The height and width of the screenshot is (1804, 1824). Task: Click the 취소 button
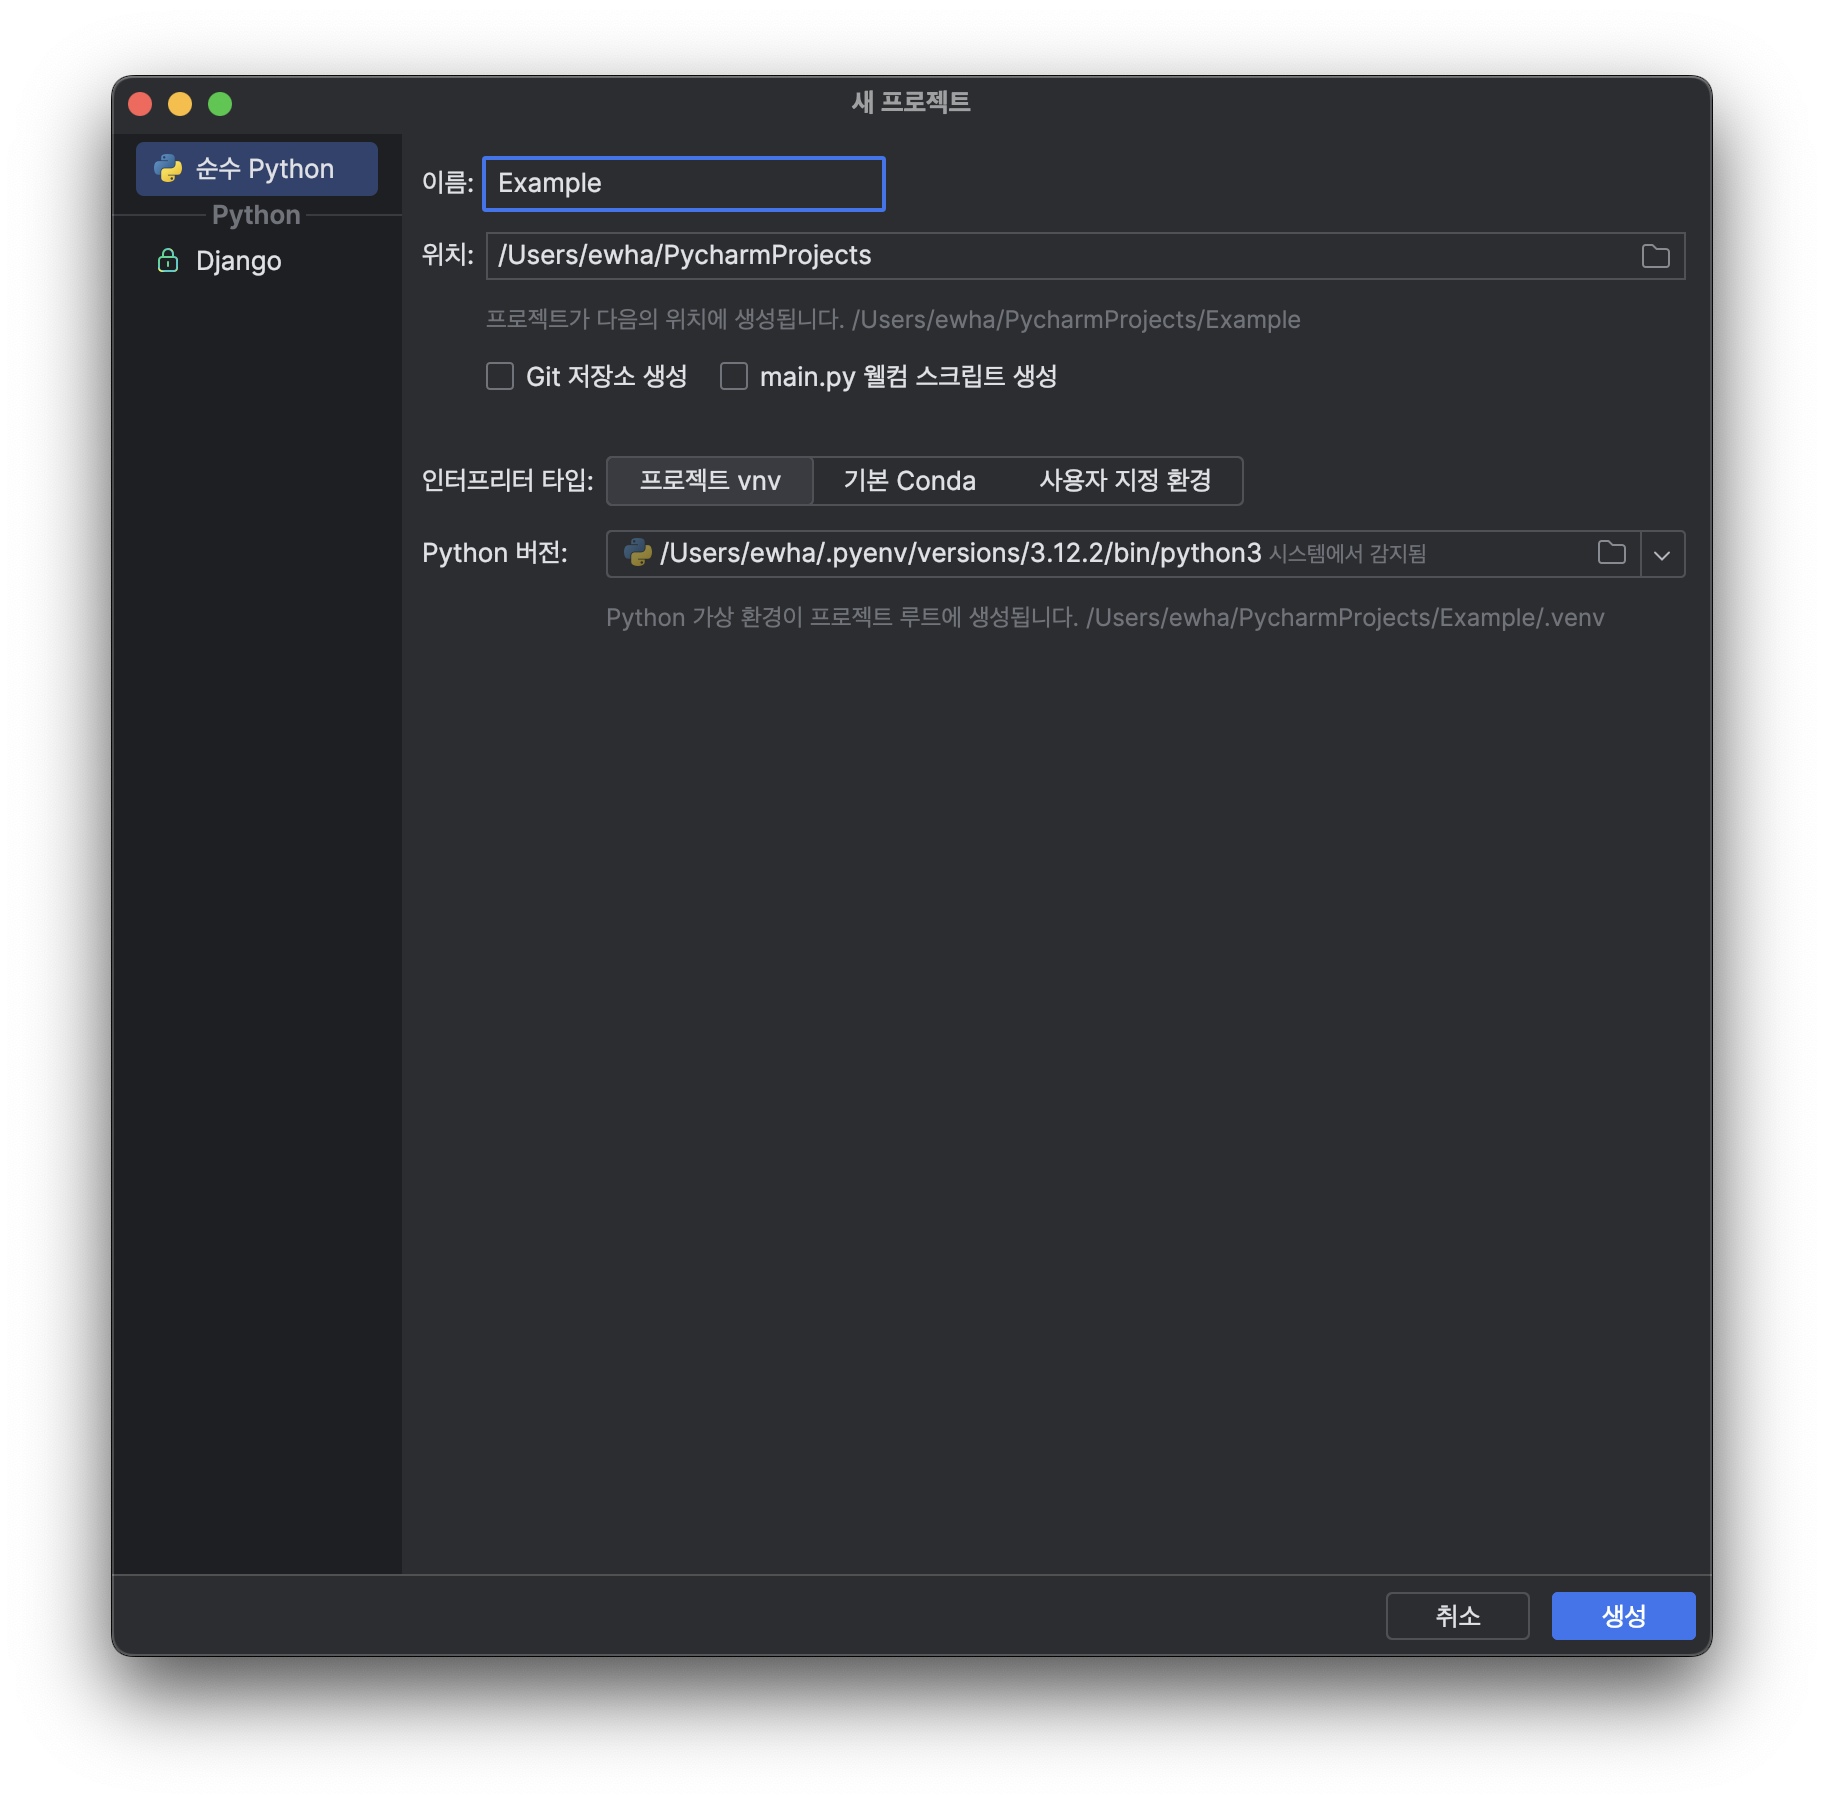pos(1457,1616)
